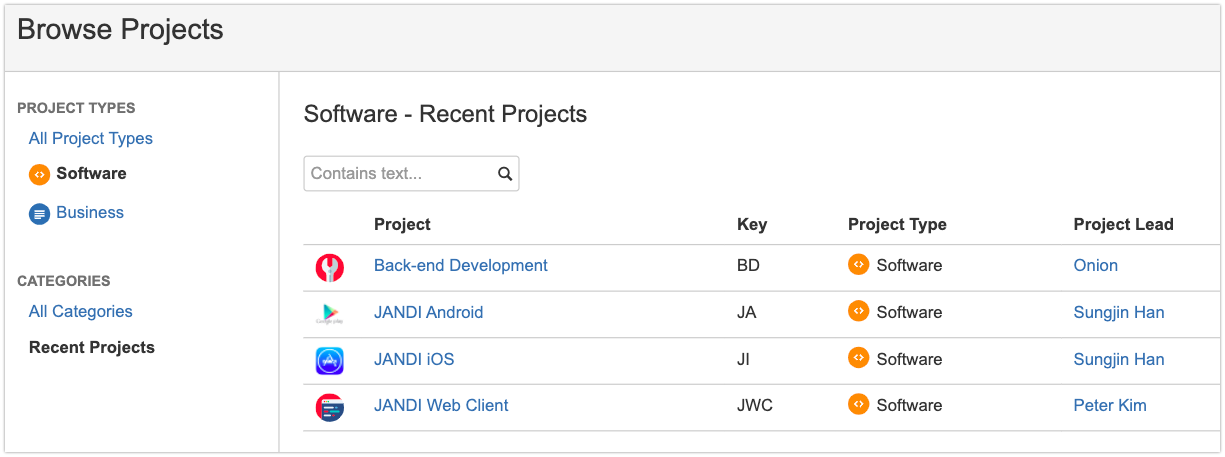1225x457 pixels.
Task: Select the Business project type
Action: (x=90, y=212)
